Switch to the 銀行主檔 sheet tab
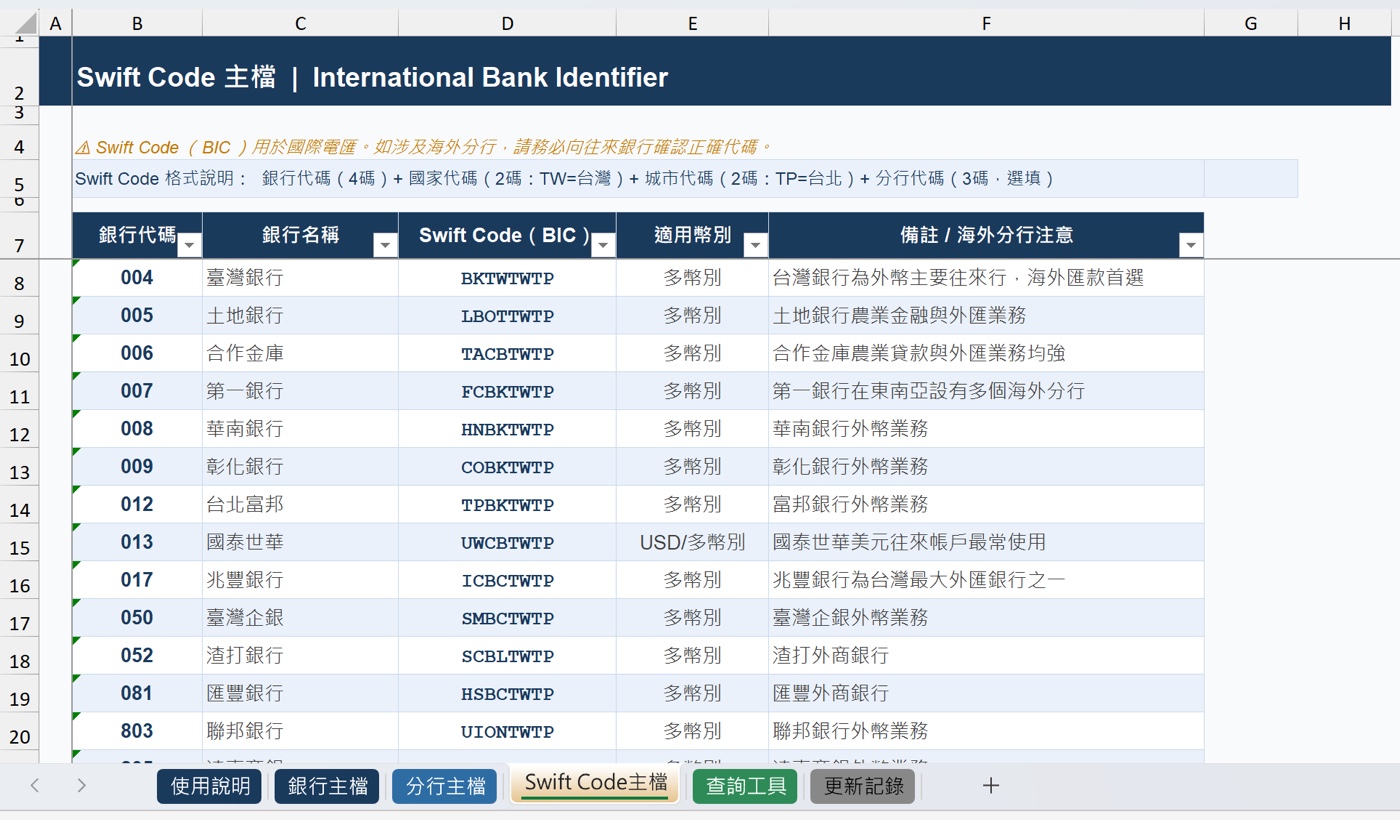The image size is (1400, 820). pos(327,786)
